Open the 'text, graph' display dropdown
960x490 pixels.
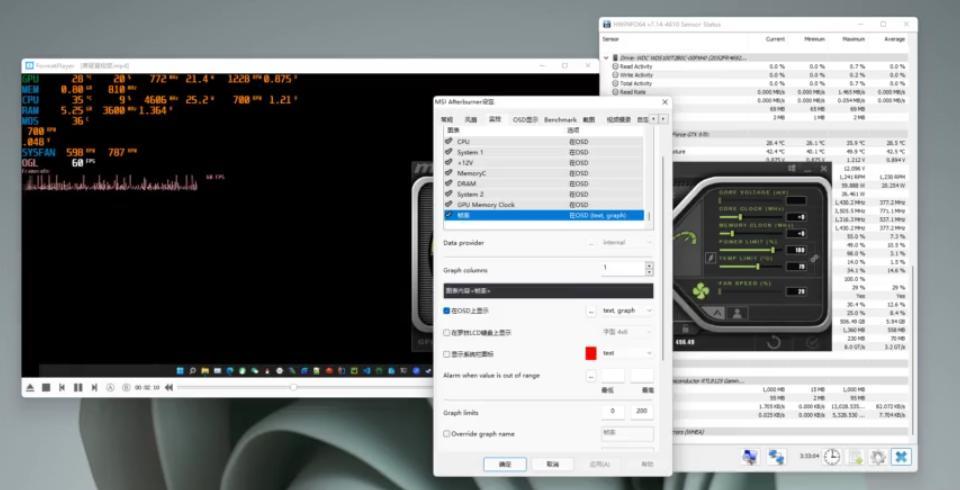[627, 311]
